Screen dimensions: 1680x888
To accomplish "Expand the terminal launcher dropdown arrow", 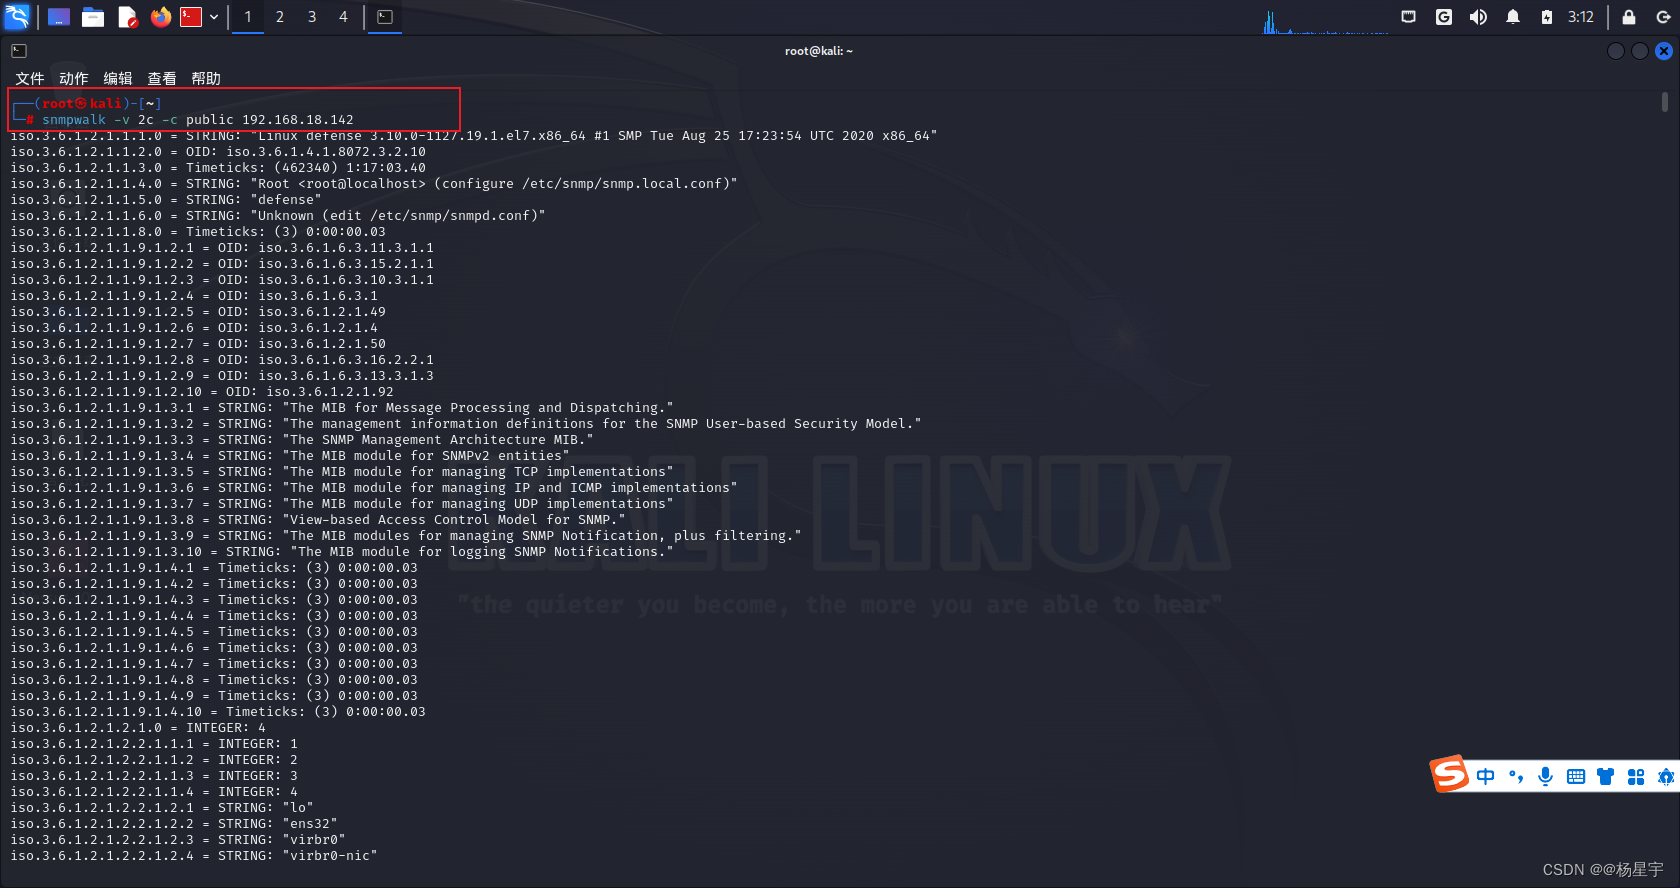I will point(214,17).
